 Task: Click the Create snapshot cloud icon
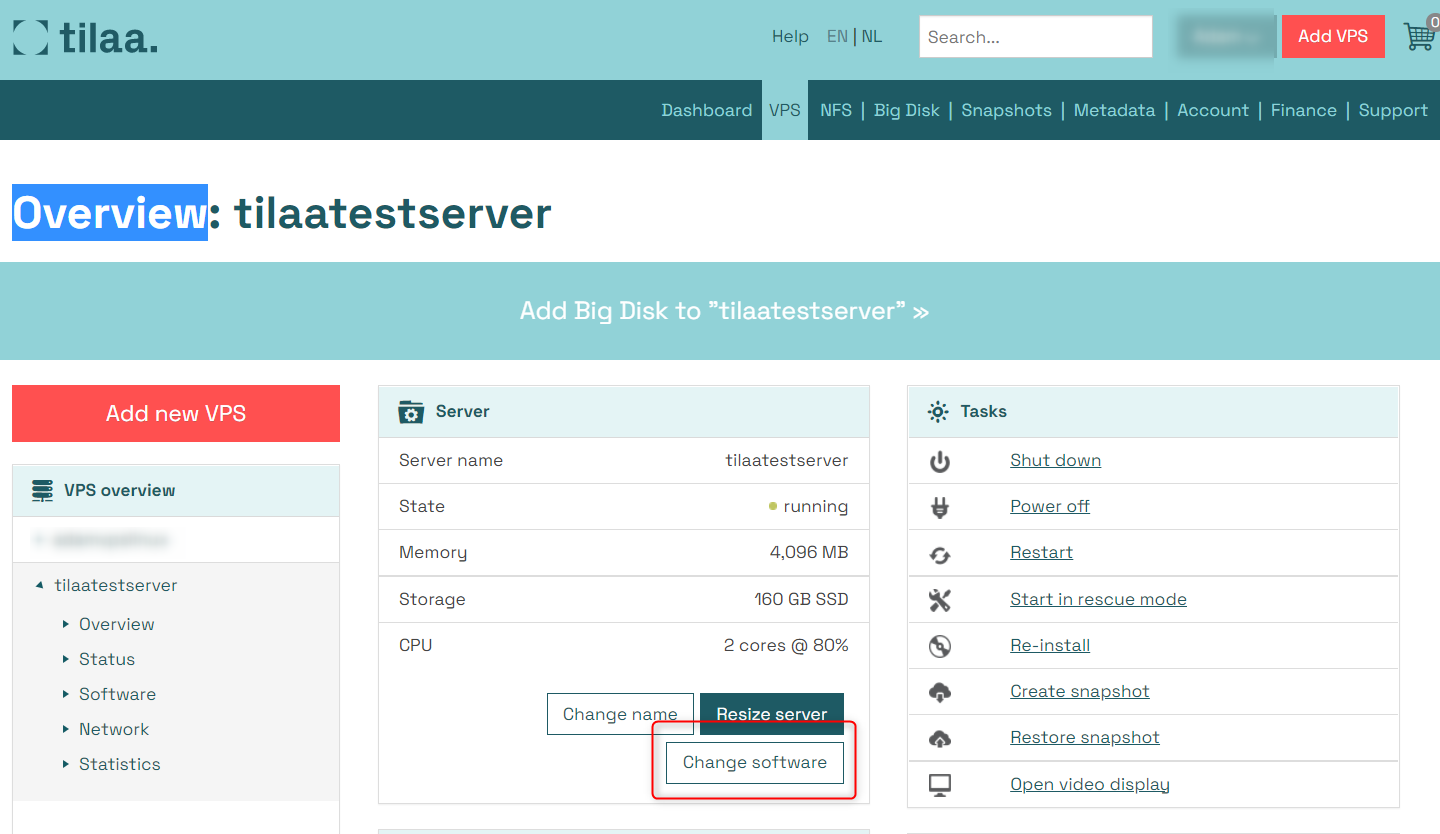940,692
